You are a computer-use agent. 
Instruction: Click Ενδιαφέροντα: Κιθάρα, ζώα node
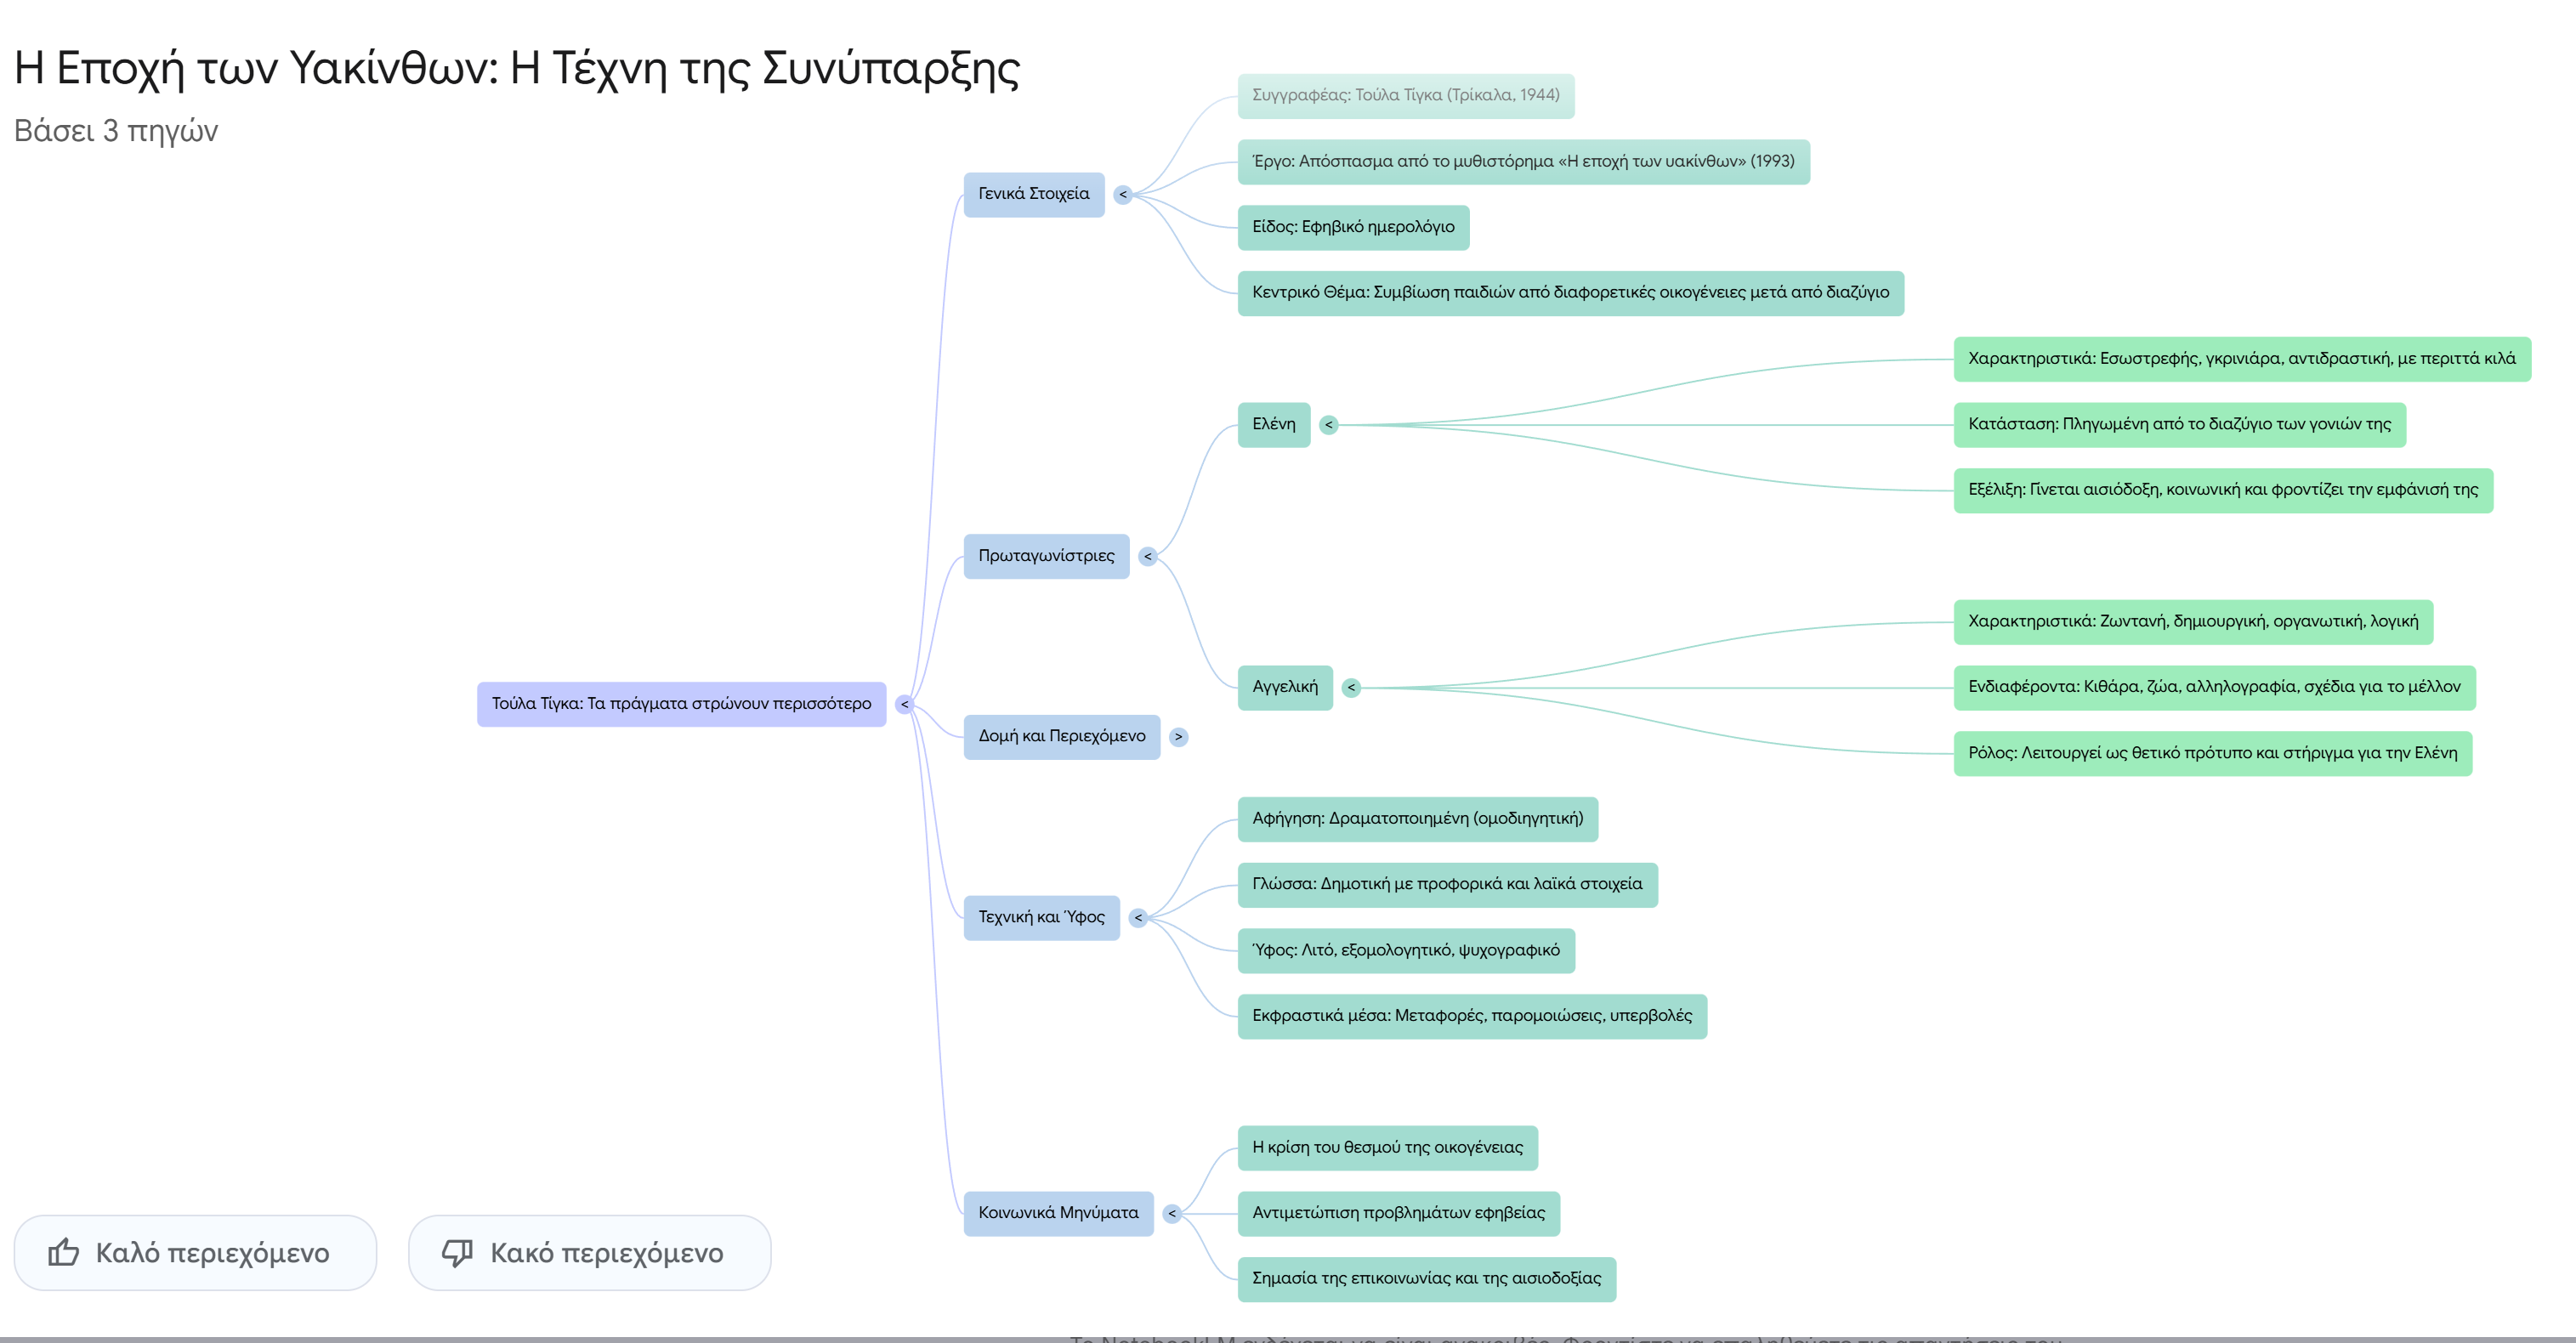(2213, 687)
